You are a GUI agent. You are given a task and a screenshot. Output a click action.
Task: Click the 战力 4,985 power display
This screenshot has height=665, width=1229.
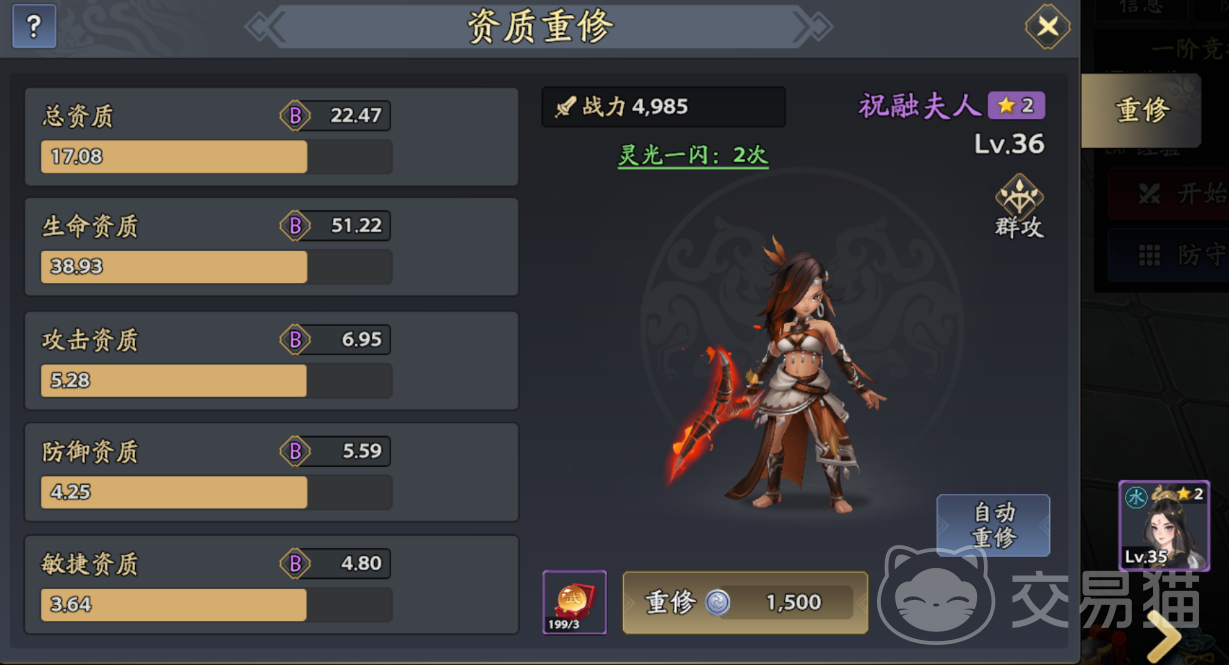pos(663,107)
